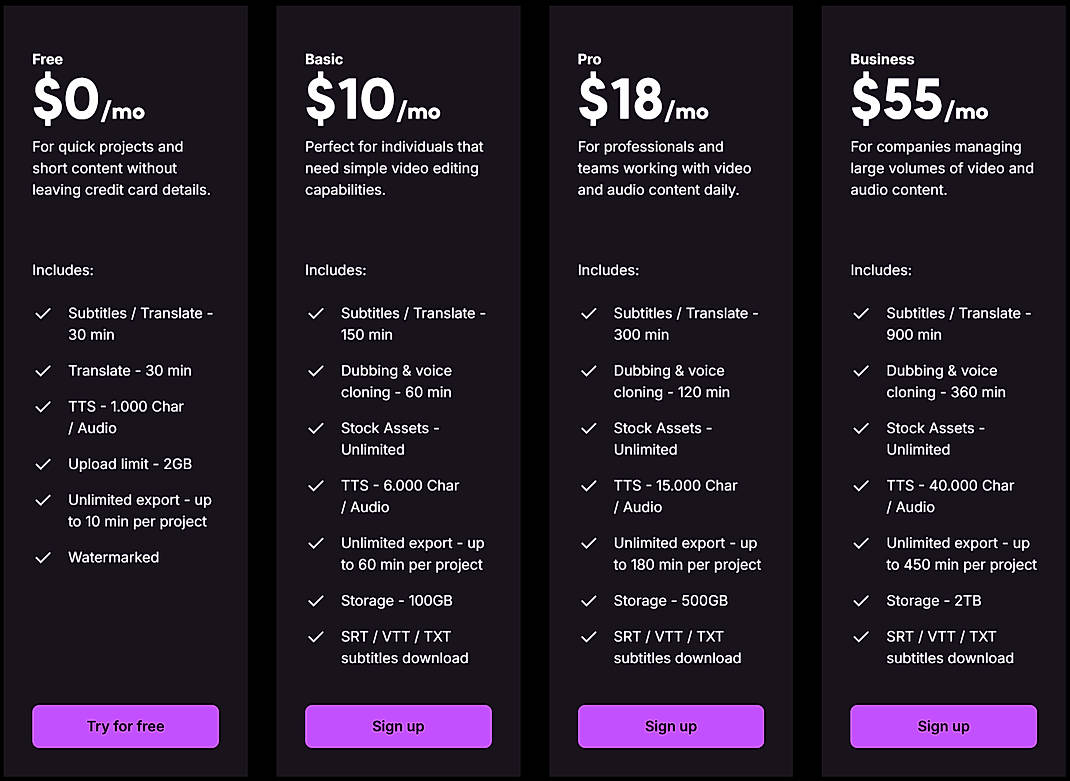The height and width of the screenshot is (781, 1070).
Task: Click the "$55/mo" price label
Action: coord(920,100)
